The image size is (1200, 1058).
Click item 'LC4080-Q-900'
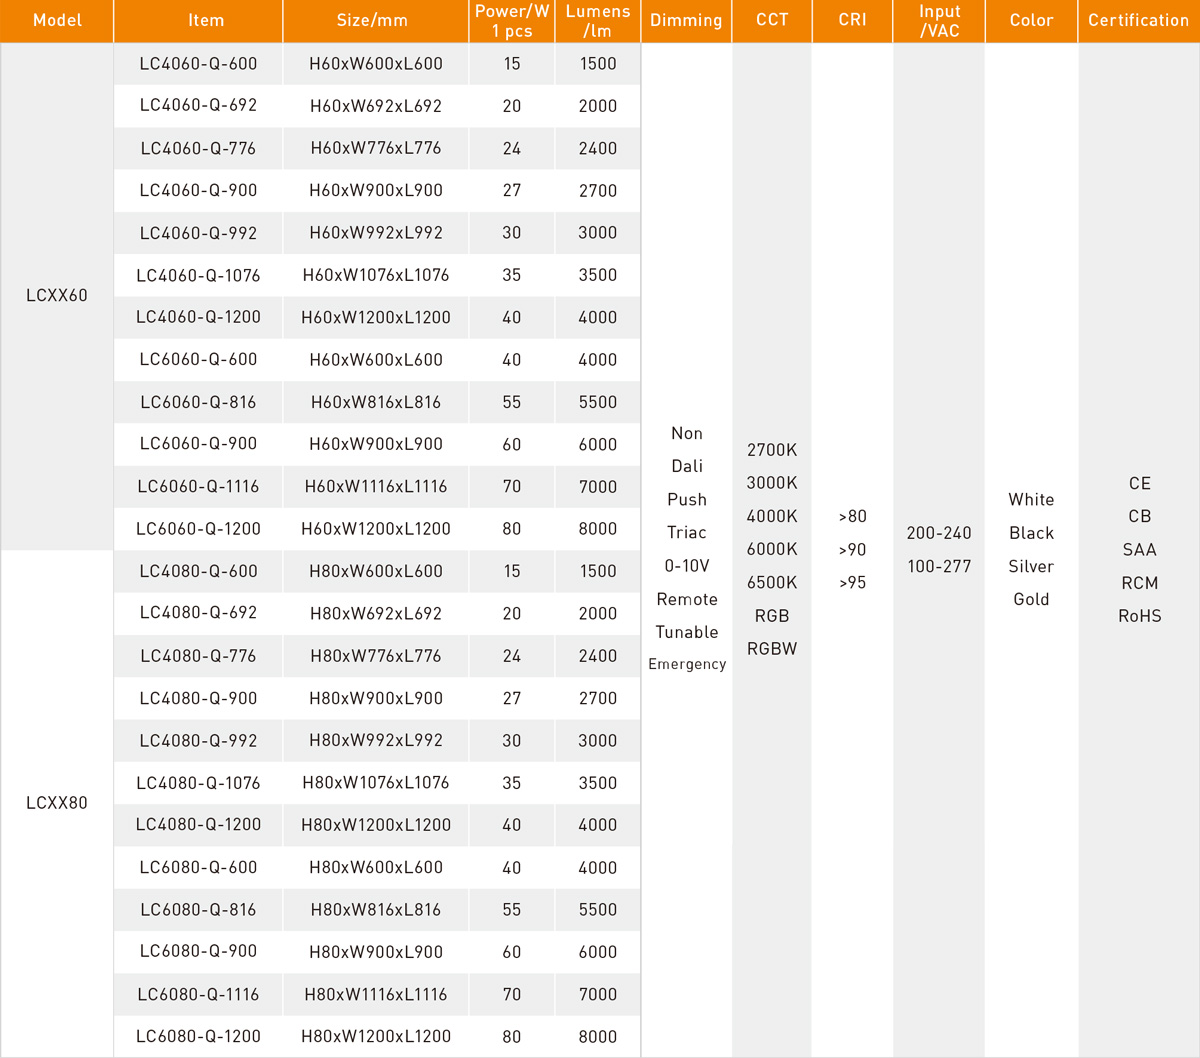199,698
